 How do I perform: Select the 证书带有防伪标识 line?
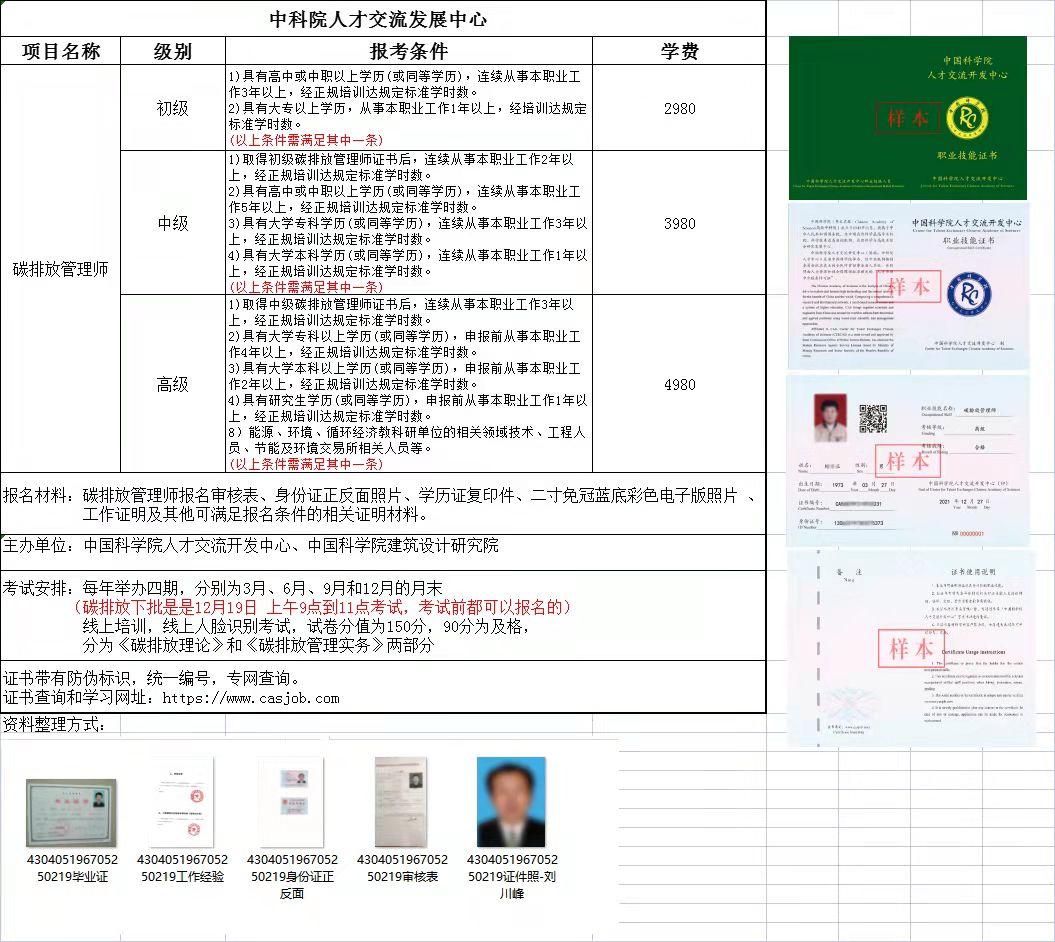coord(151,678)
